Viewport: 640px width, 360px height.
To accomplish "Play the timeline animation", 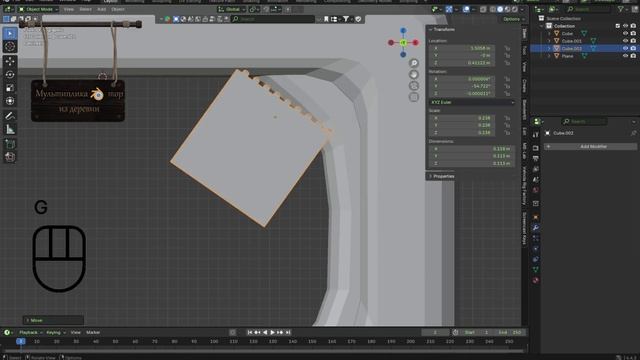I will click(273, 332).
